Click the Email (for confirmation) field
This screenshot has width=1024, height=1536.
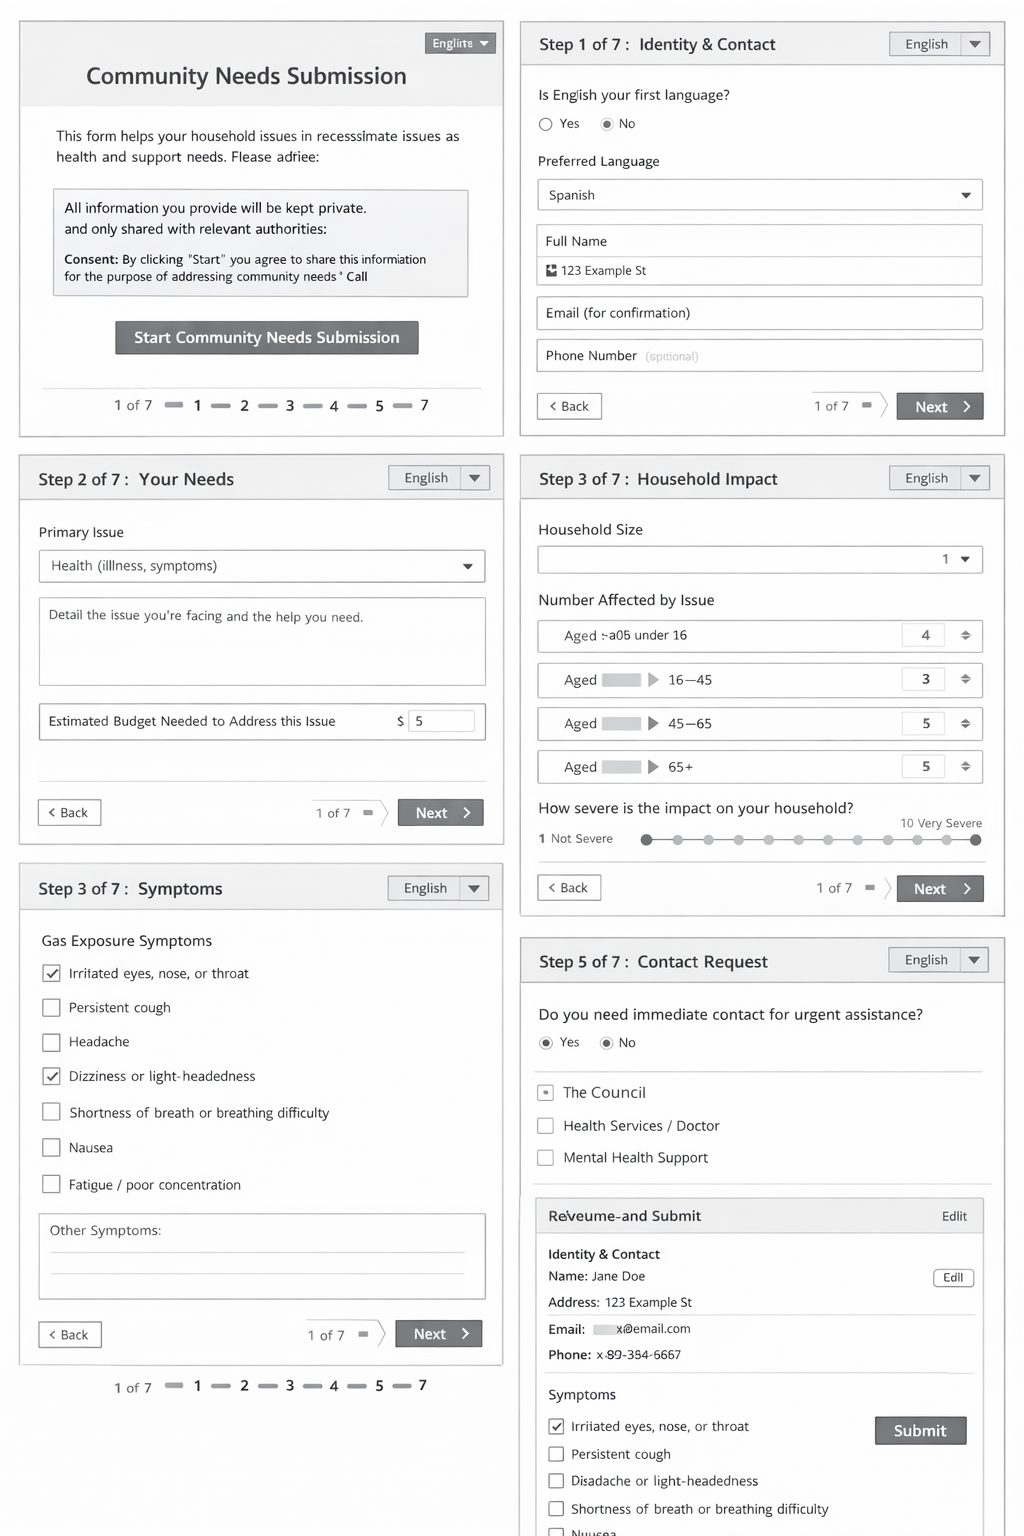(x=760, y=313)
